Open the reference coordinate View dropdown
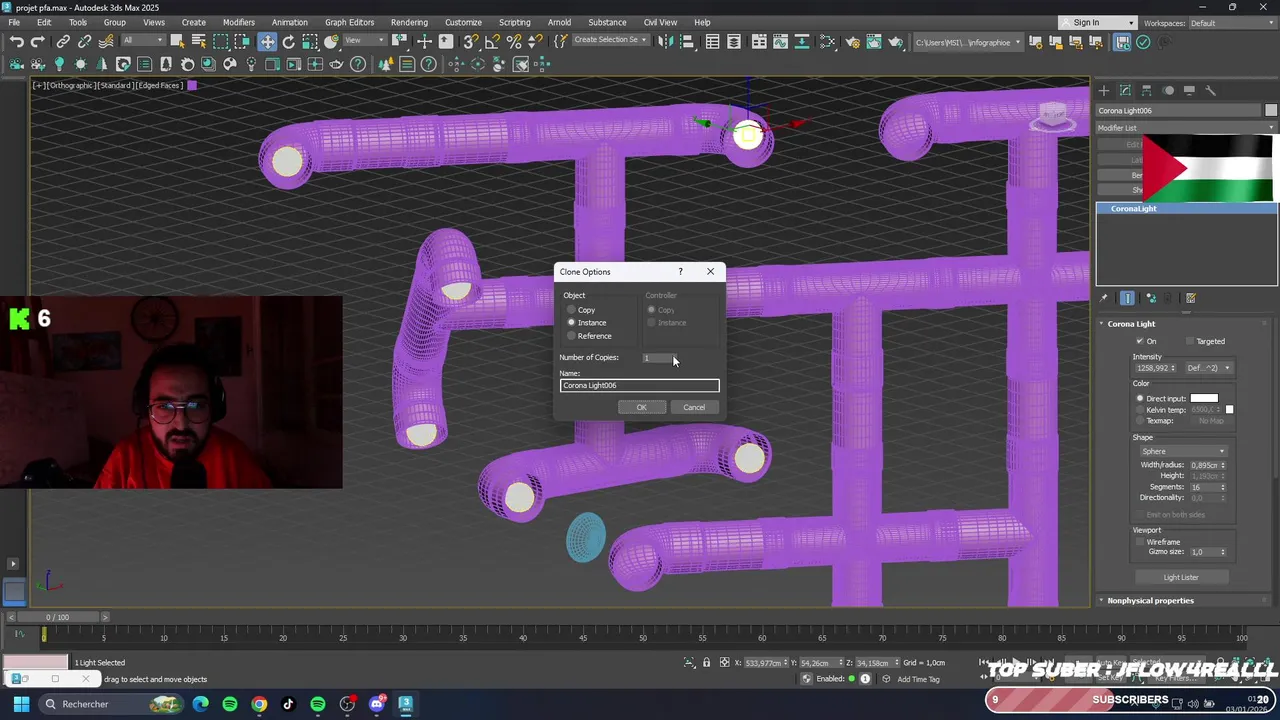The image size is (1280, 720). [365, 41]
